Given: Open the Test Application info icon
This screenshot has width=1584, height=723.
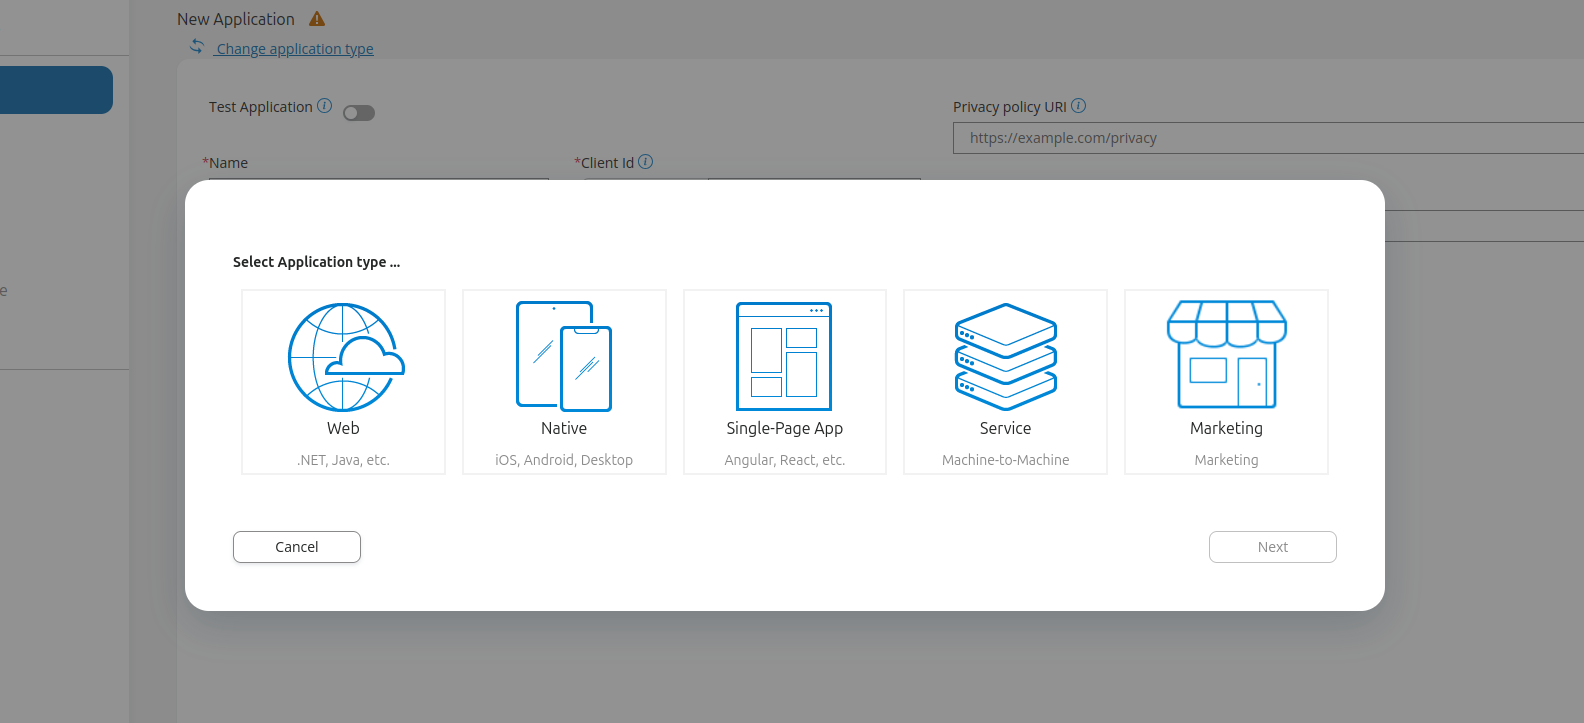Looking at the screenshot, I should click(325, 106).
